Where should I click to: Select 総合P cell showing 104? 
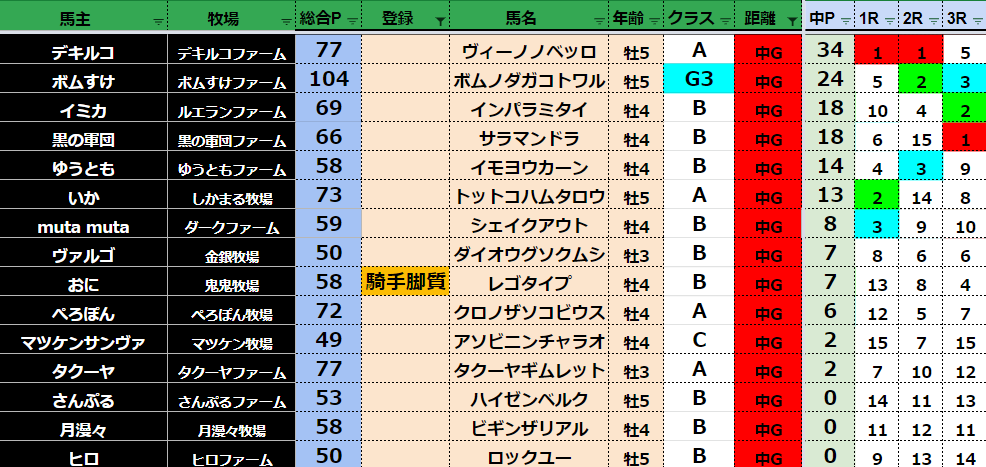click(x=328, y=80)
